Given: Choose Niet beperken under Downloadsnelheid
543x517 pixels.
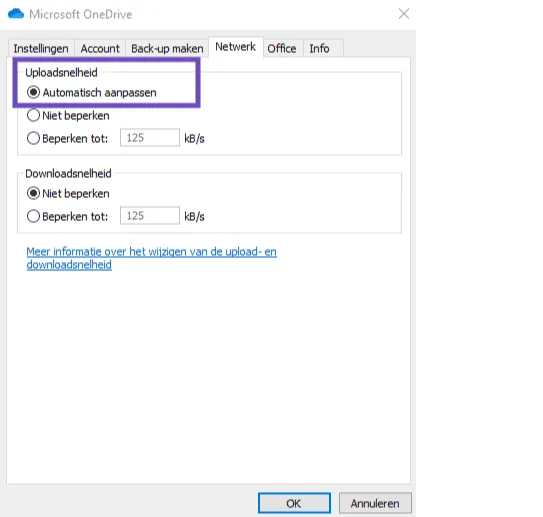Looking at the screenshot, I should tap(68, 193).
